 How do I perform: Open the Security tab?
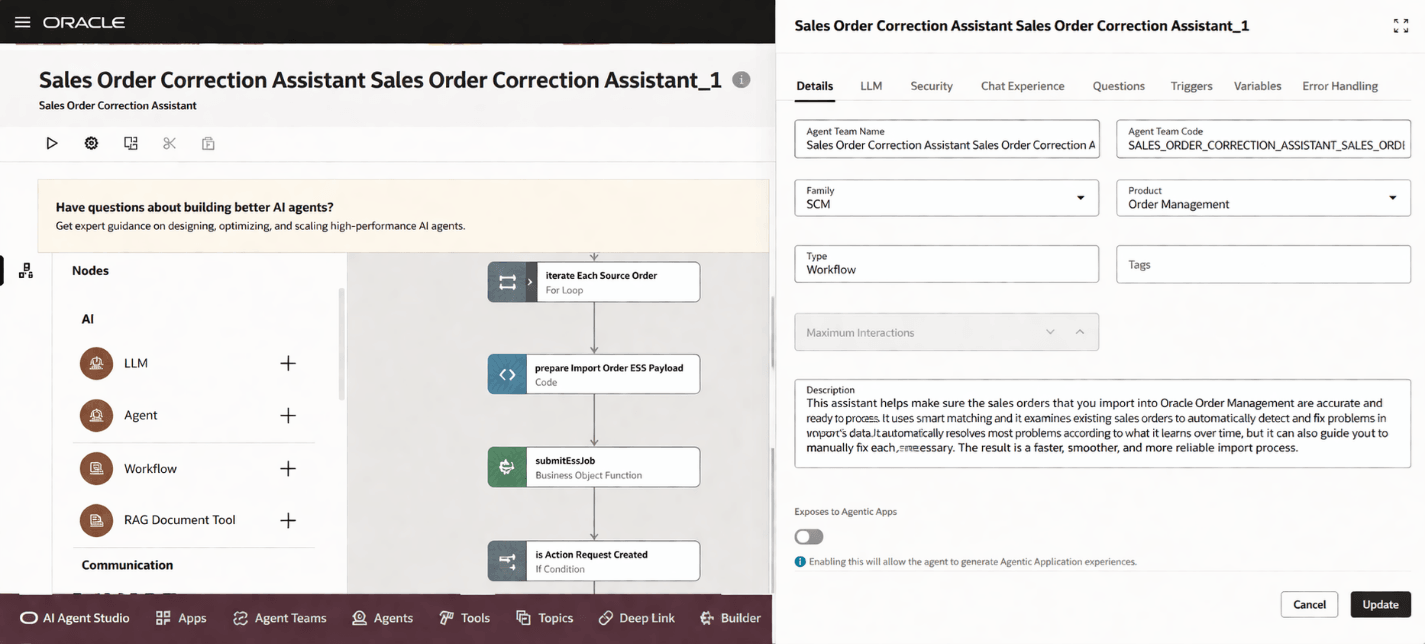(x=931, y=86)
